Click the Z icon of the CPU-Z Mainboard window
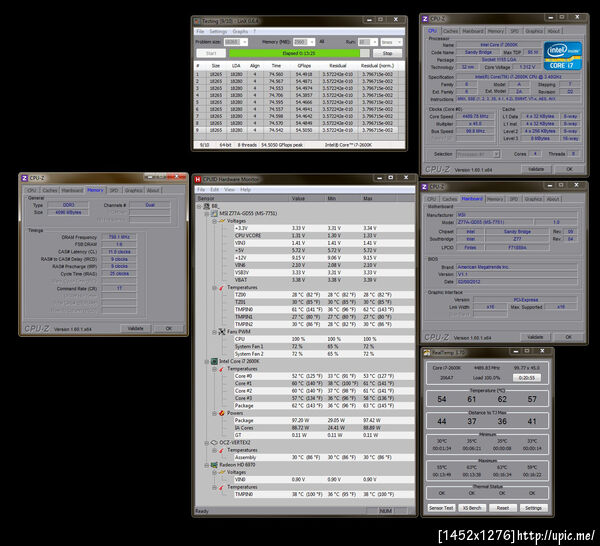 (x=424, y=186)
